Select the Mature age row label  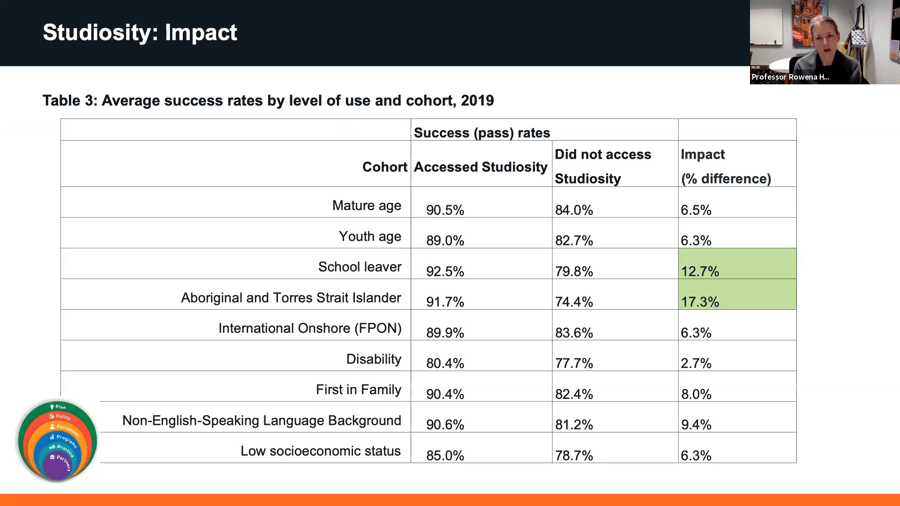[366, 206]
